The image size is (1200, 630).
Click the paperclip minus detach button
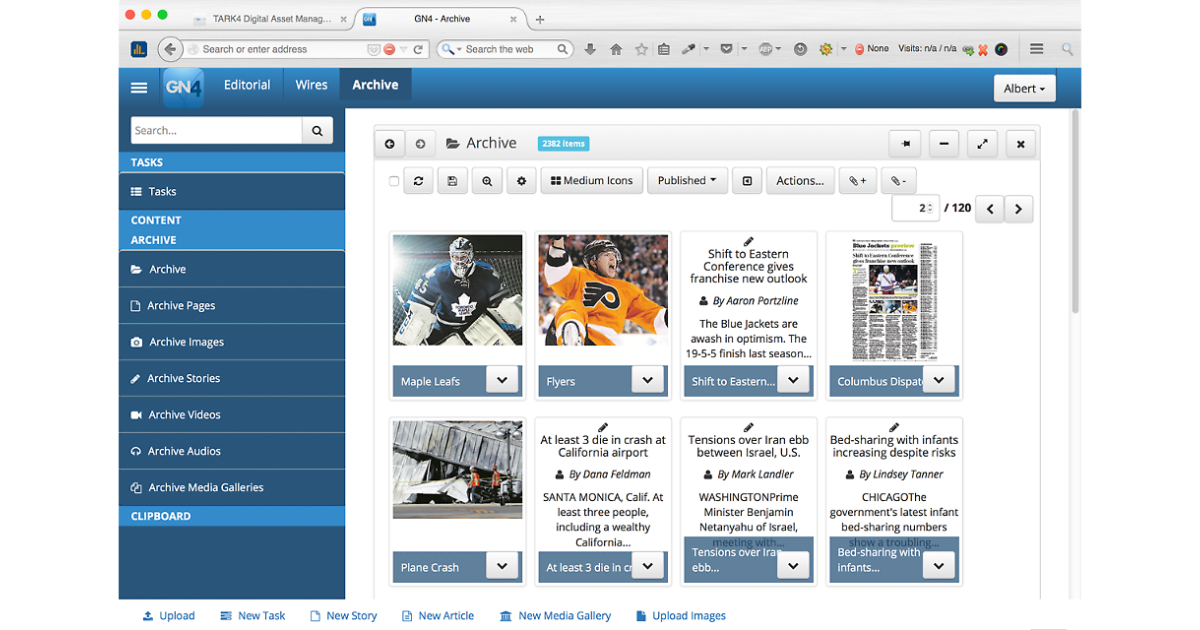pos(898,181)
